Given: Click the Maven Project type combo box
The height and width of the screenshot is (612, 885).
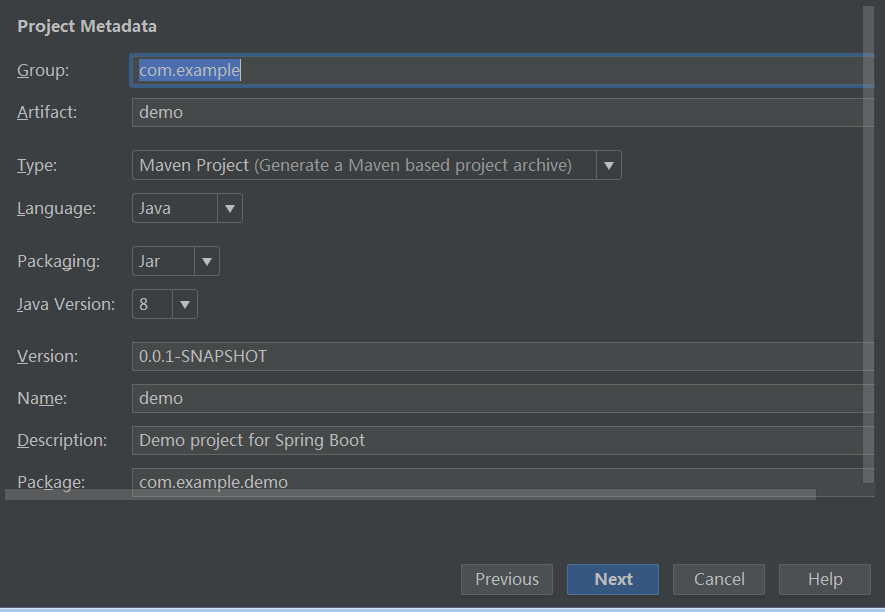Looking at the screenshot, I should [x=376, y=165].
